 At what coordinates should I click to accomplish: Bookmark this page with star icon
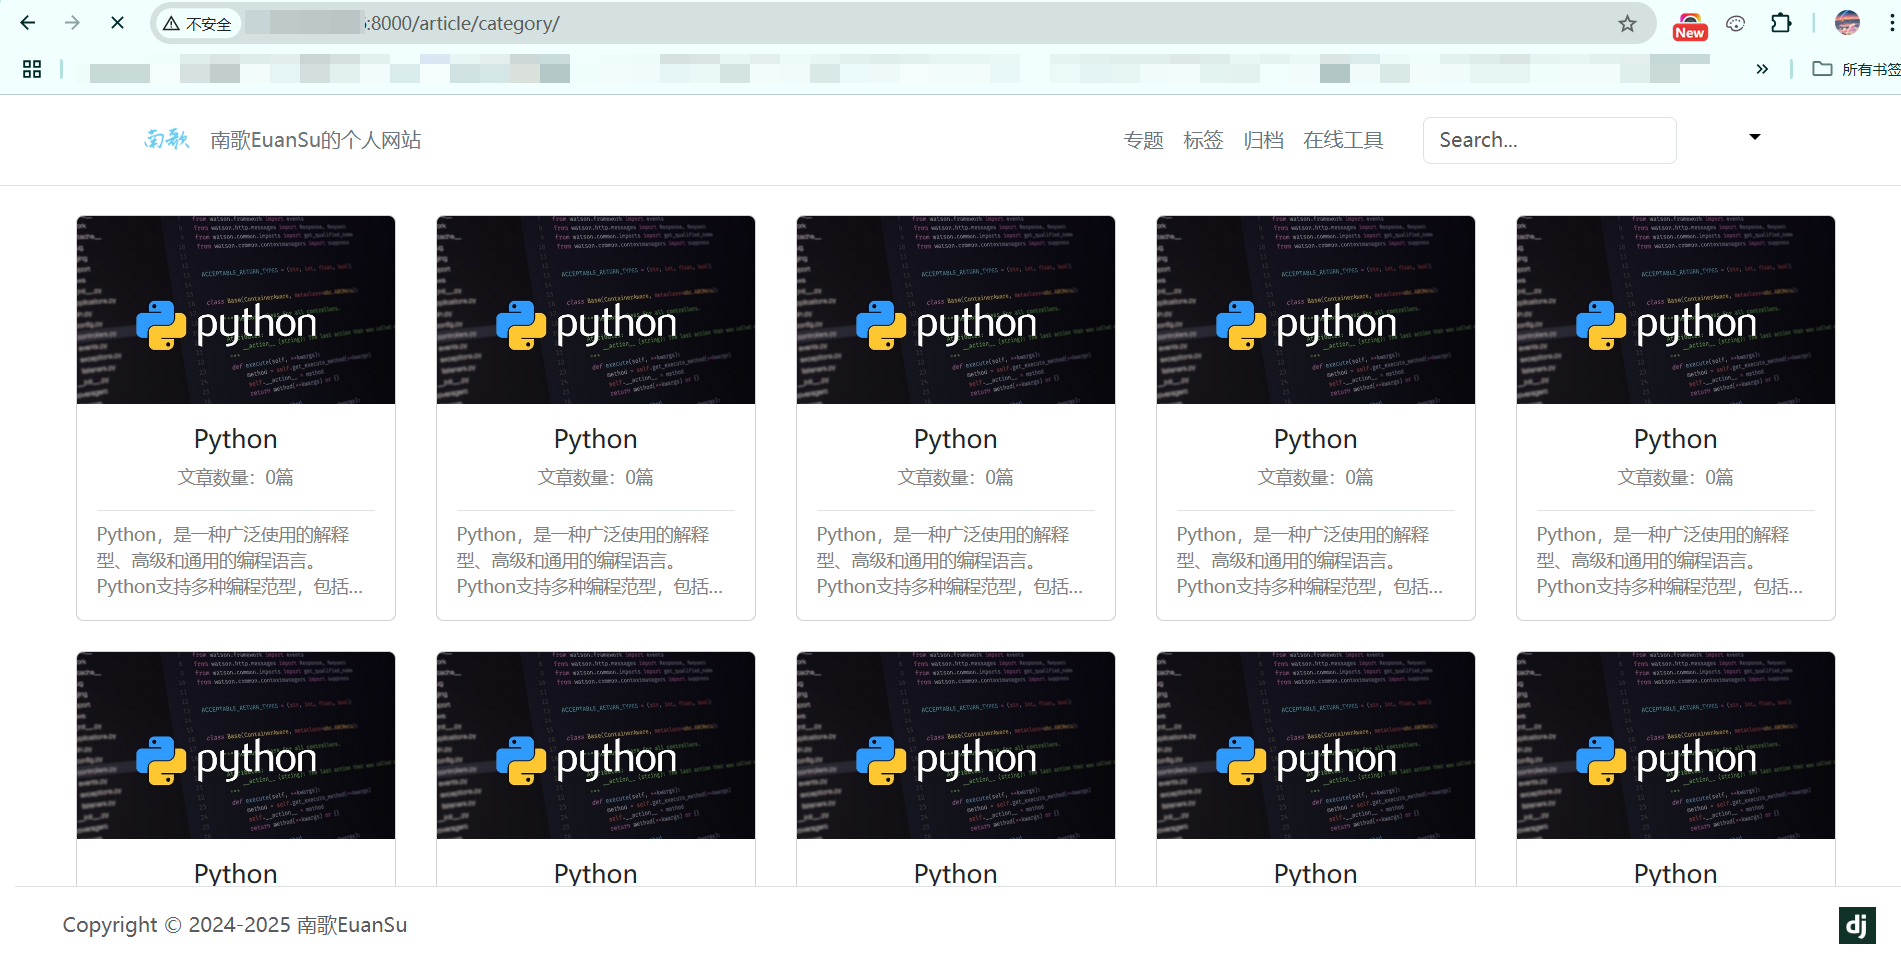pyautogui.click(x=1627, y=23)
